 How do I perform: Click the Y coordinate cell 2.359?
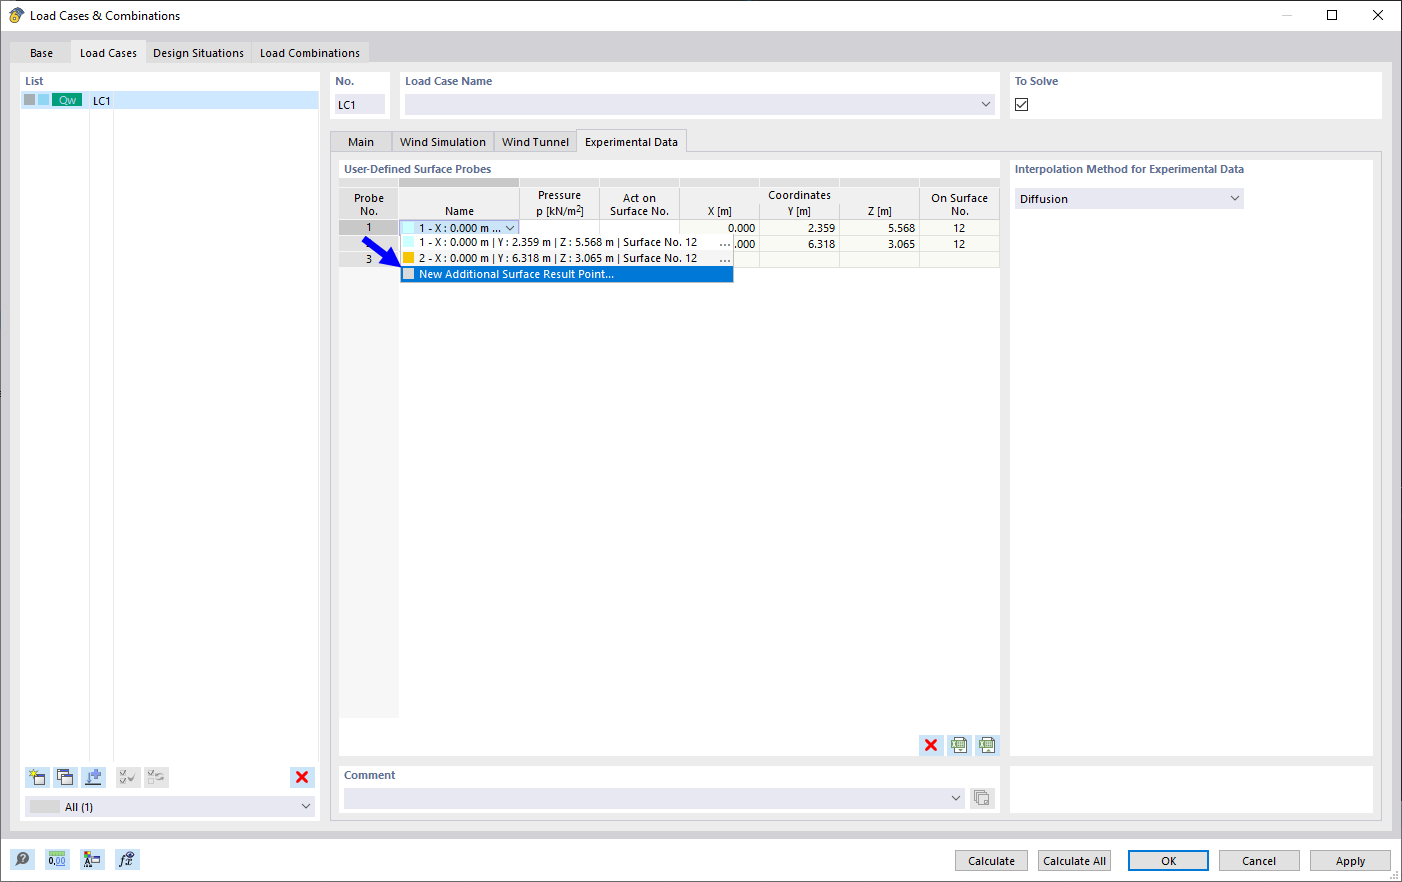point(799,228)
